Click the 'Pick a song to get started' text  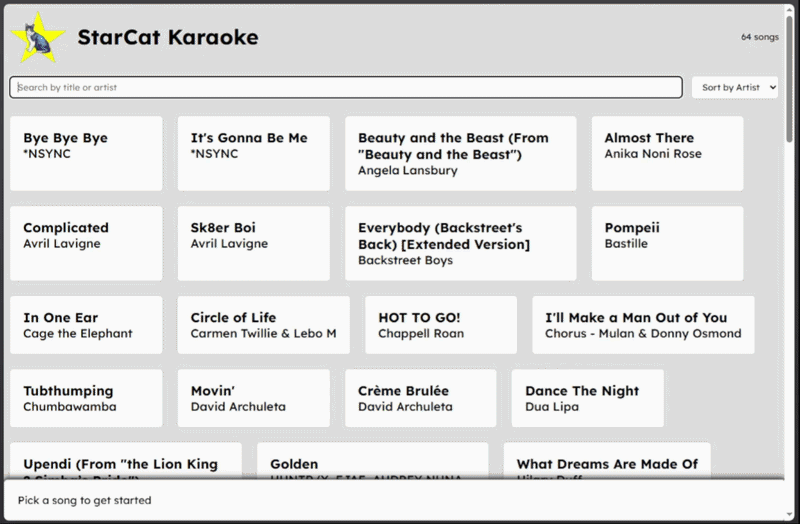pyautogui.click(x=85, y=501)
